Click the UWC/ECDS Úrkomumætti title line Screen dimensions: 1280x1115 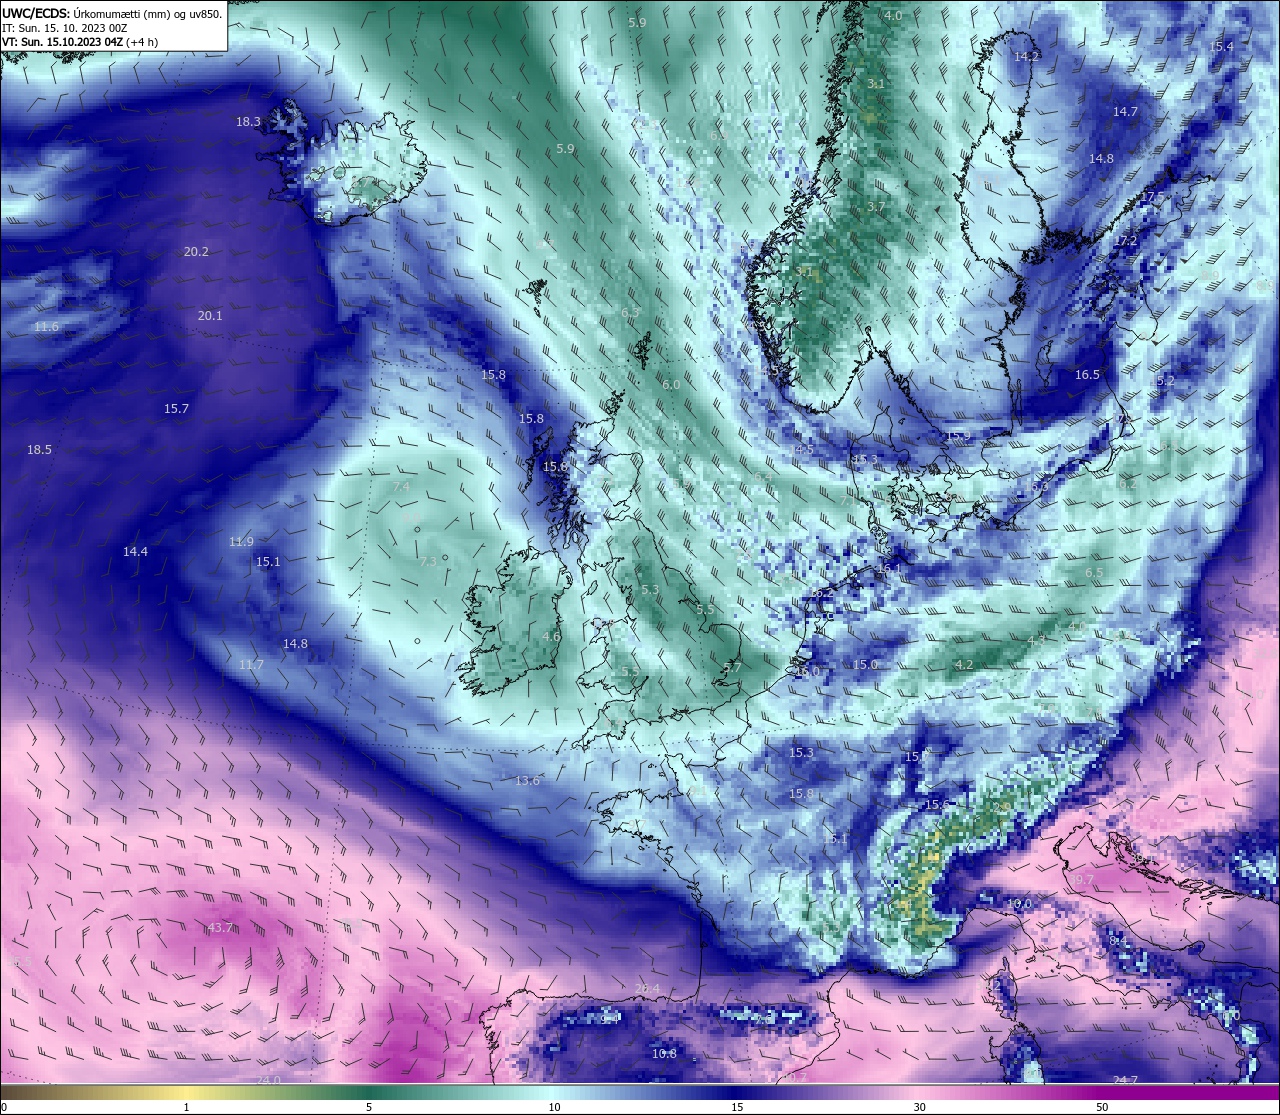pyautogui.click(x=112, y=14)
